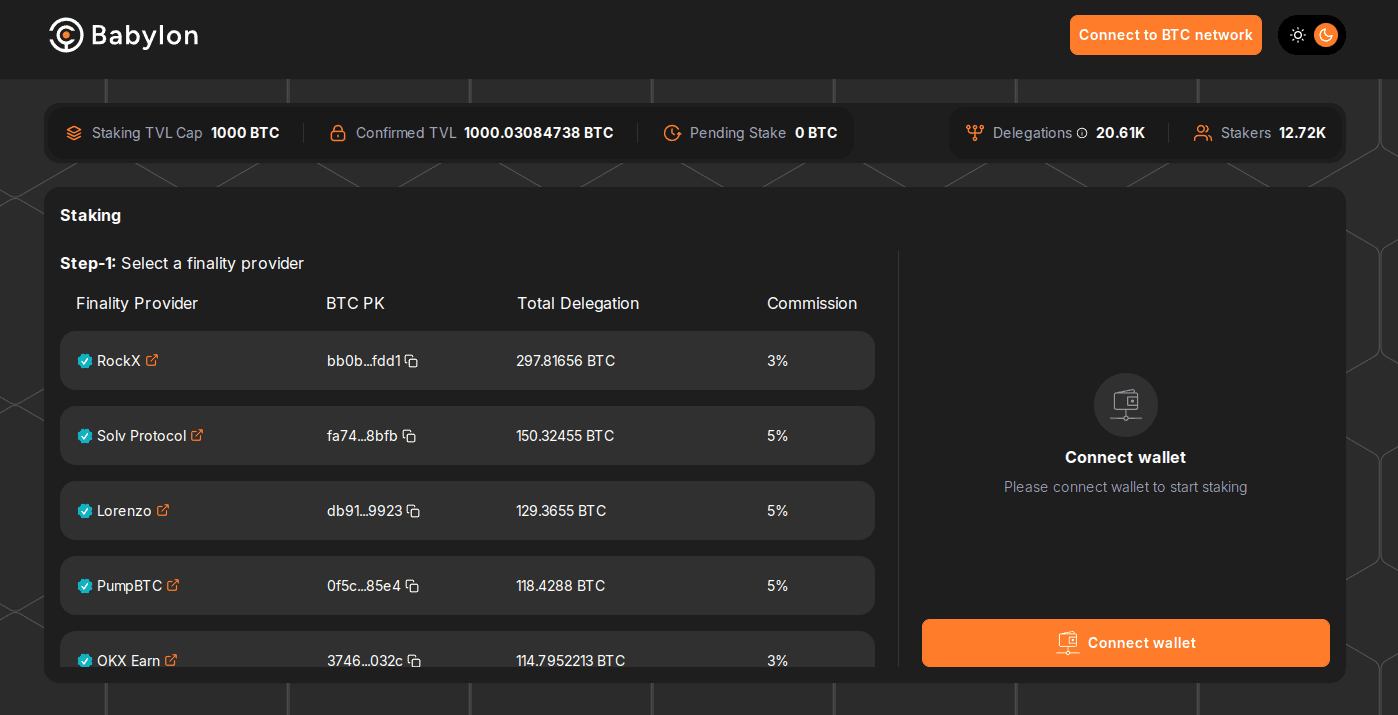The image size is (1398, 715).
Task: Click Delegations info tooltip icon
Action: [x=1082, y=133]
